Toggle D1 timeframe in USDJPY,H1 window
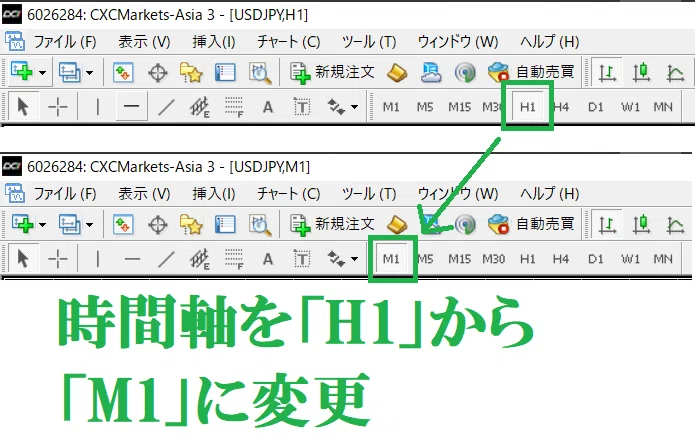Viewport: 695px width, 438px height. tap(596, 107)
